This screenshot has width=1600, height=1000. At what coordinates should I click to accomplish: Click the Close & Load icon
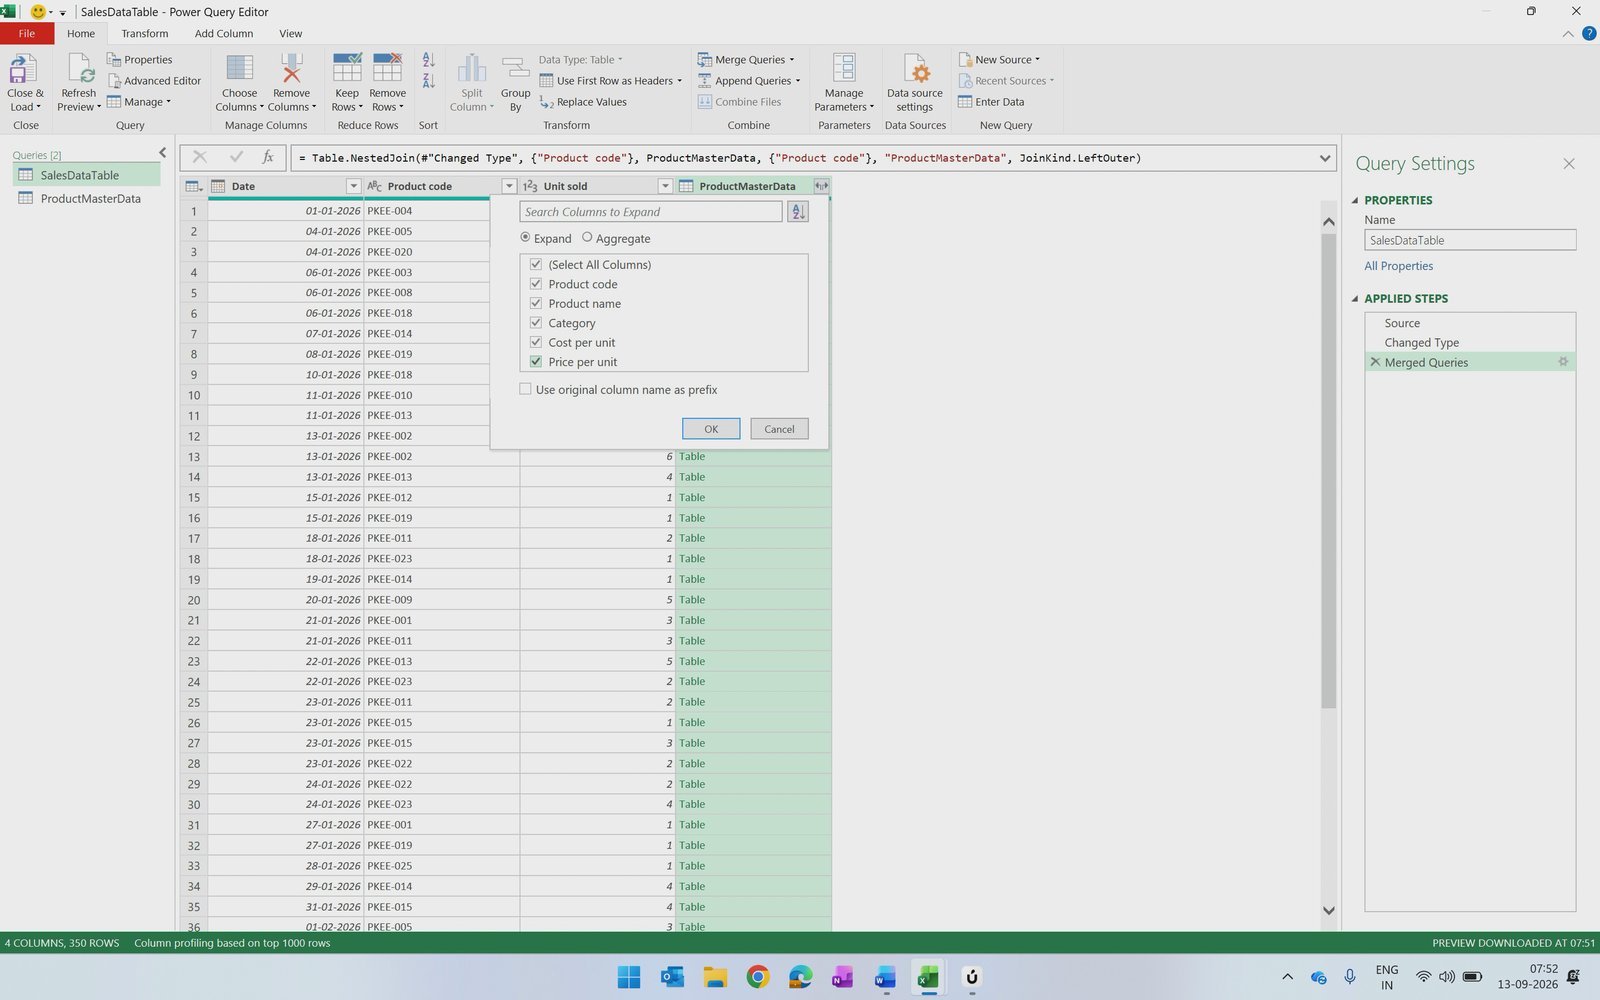pos(24,69)
